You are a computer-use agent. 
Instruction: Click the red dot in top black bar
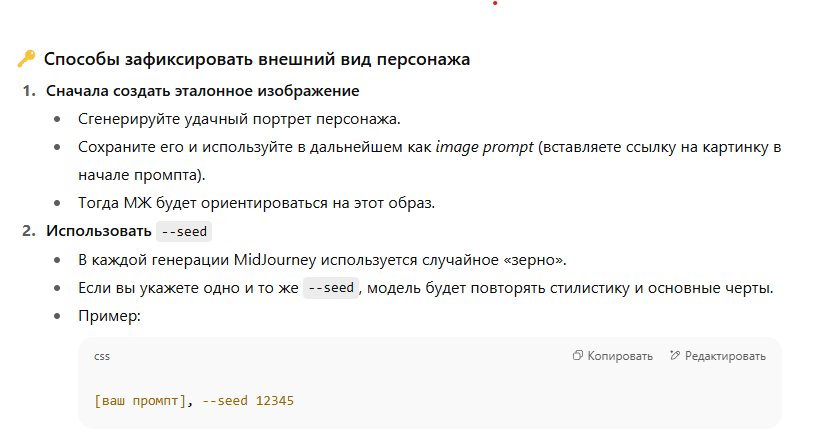[495, 3]
